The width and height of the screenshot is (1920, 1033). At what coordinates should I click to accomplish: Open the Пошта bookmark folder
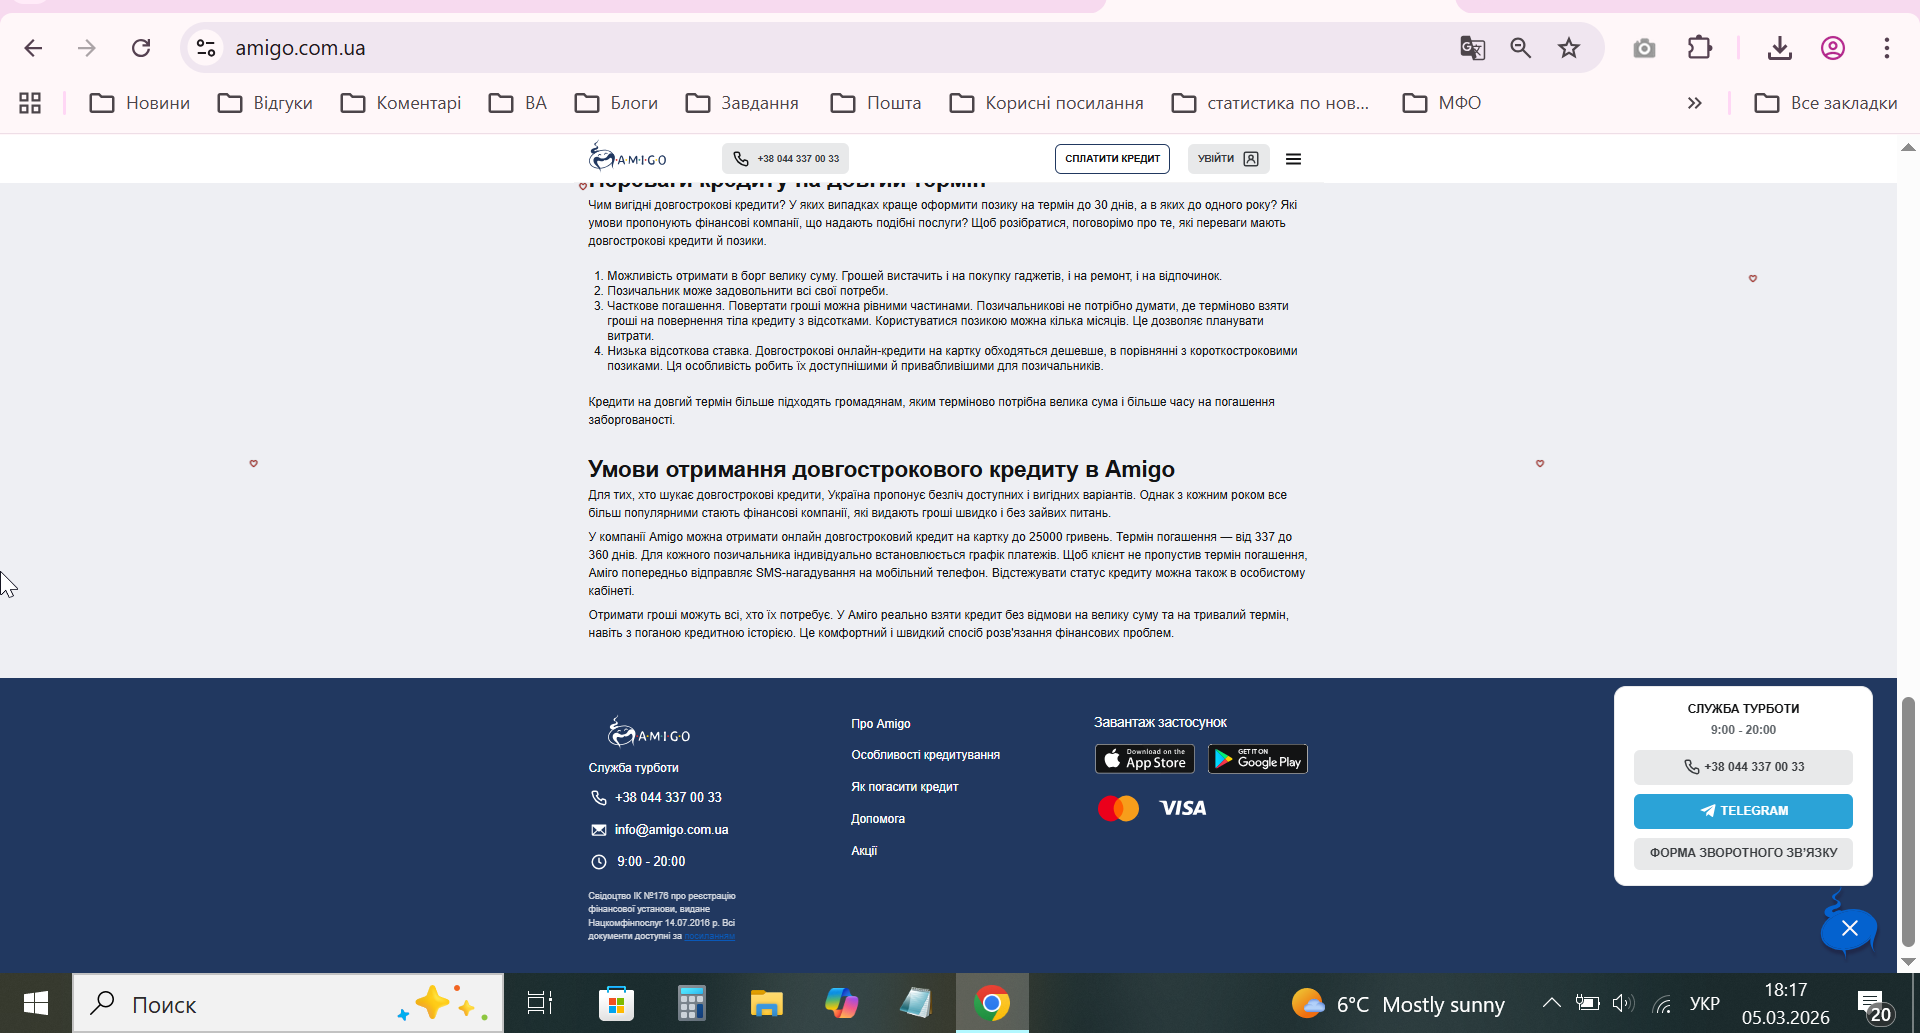click(x=876, y=103)
